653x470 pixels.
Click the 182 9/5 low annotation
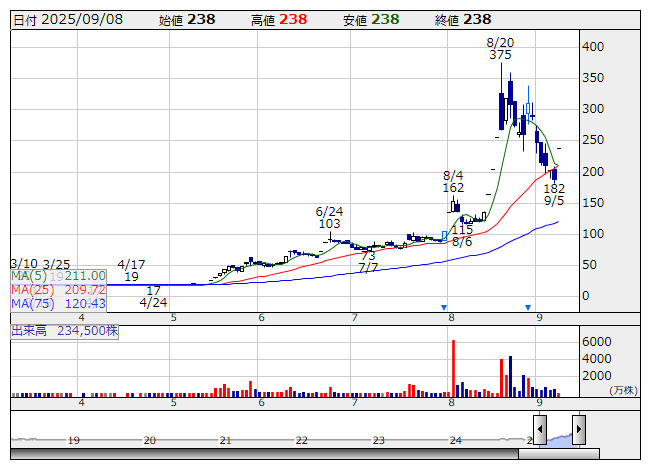pyautogui.click(x=554, y=194)
